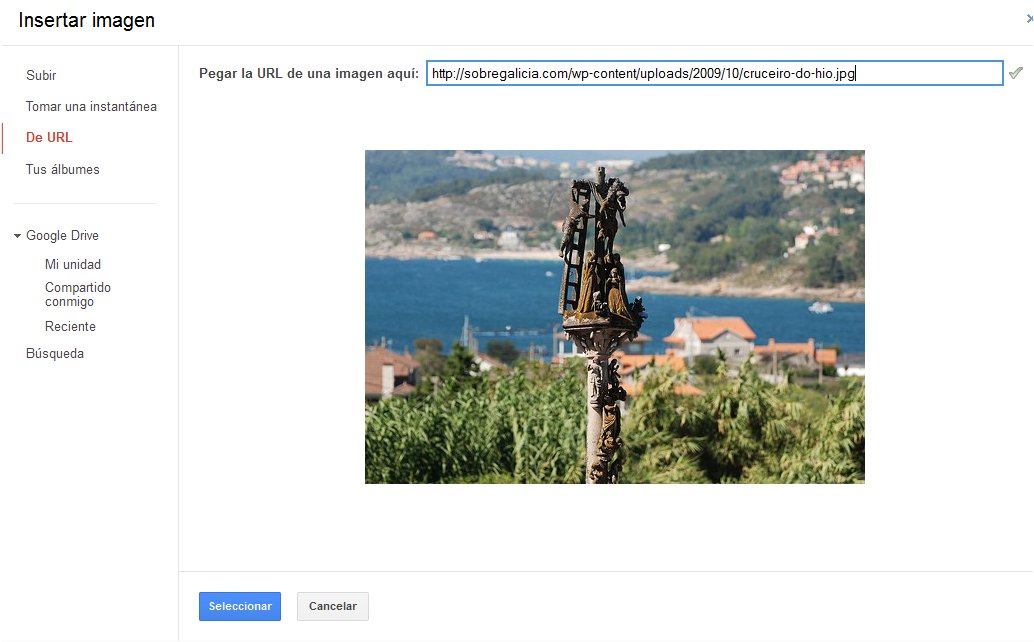The image size is (1034, 642).
Task: Click the Cancelar button
Action: coord(333,607)
